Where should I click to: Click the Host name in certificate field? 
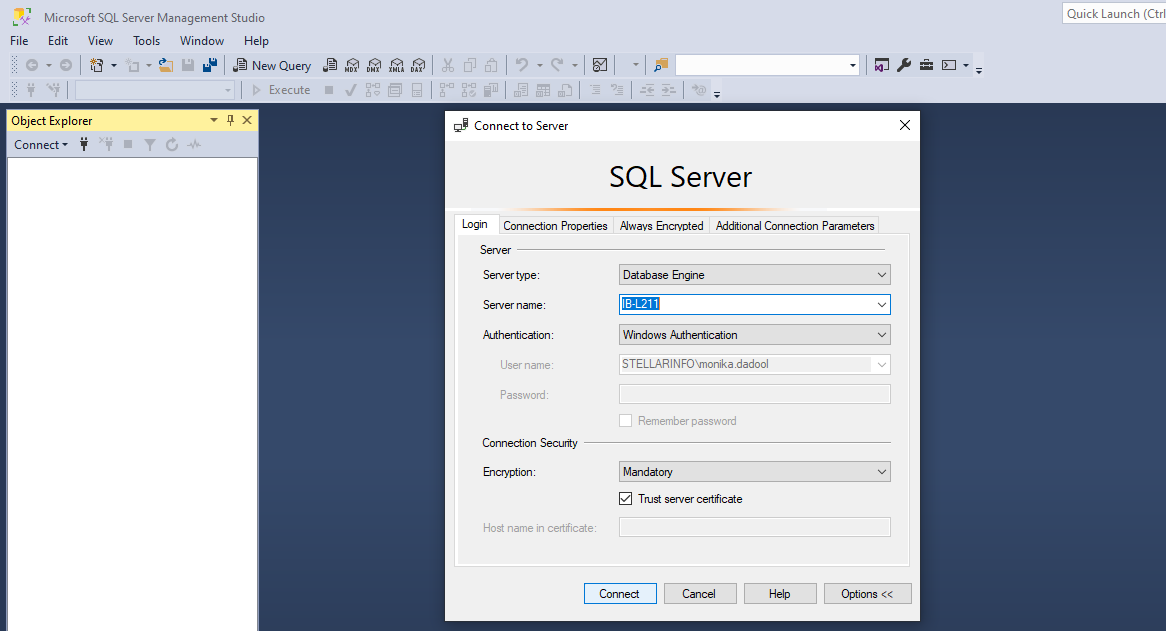[754, 528]
